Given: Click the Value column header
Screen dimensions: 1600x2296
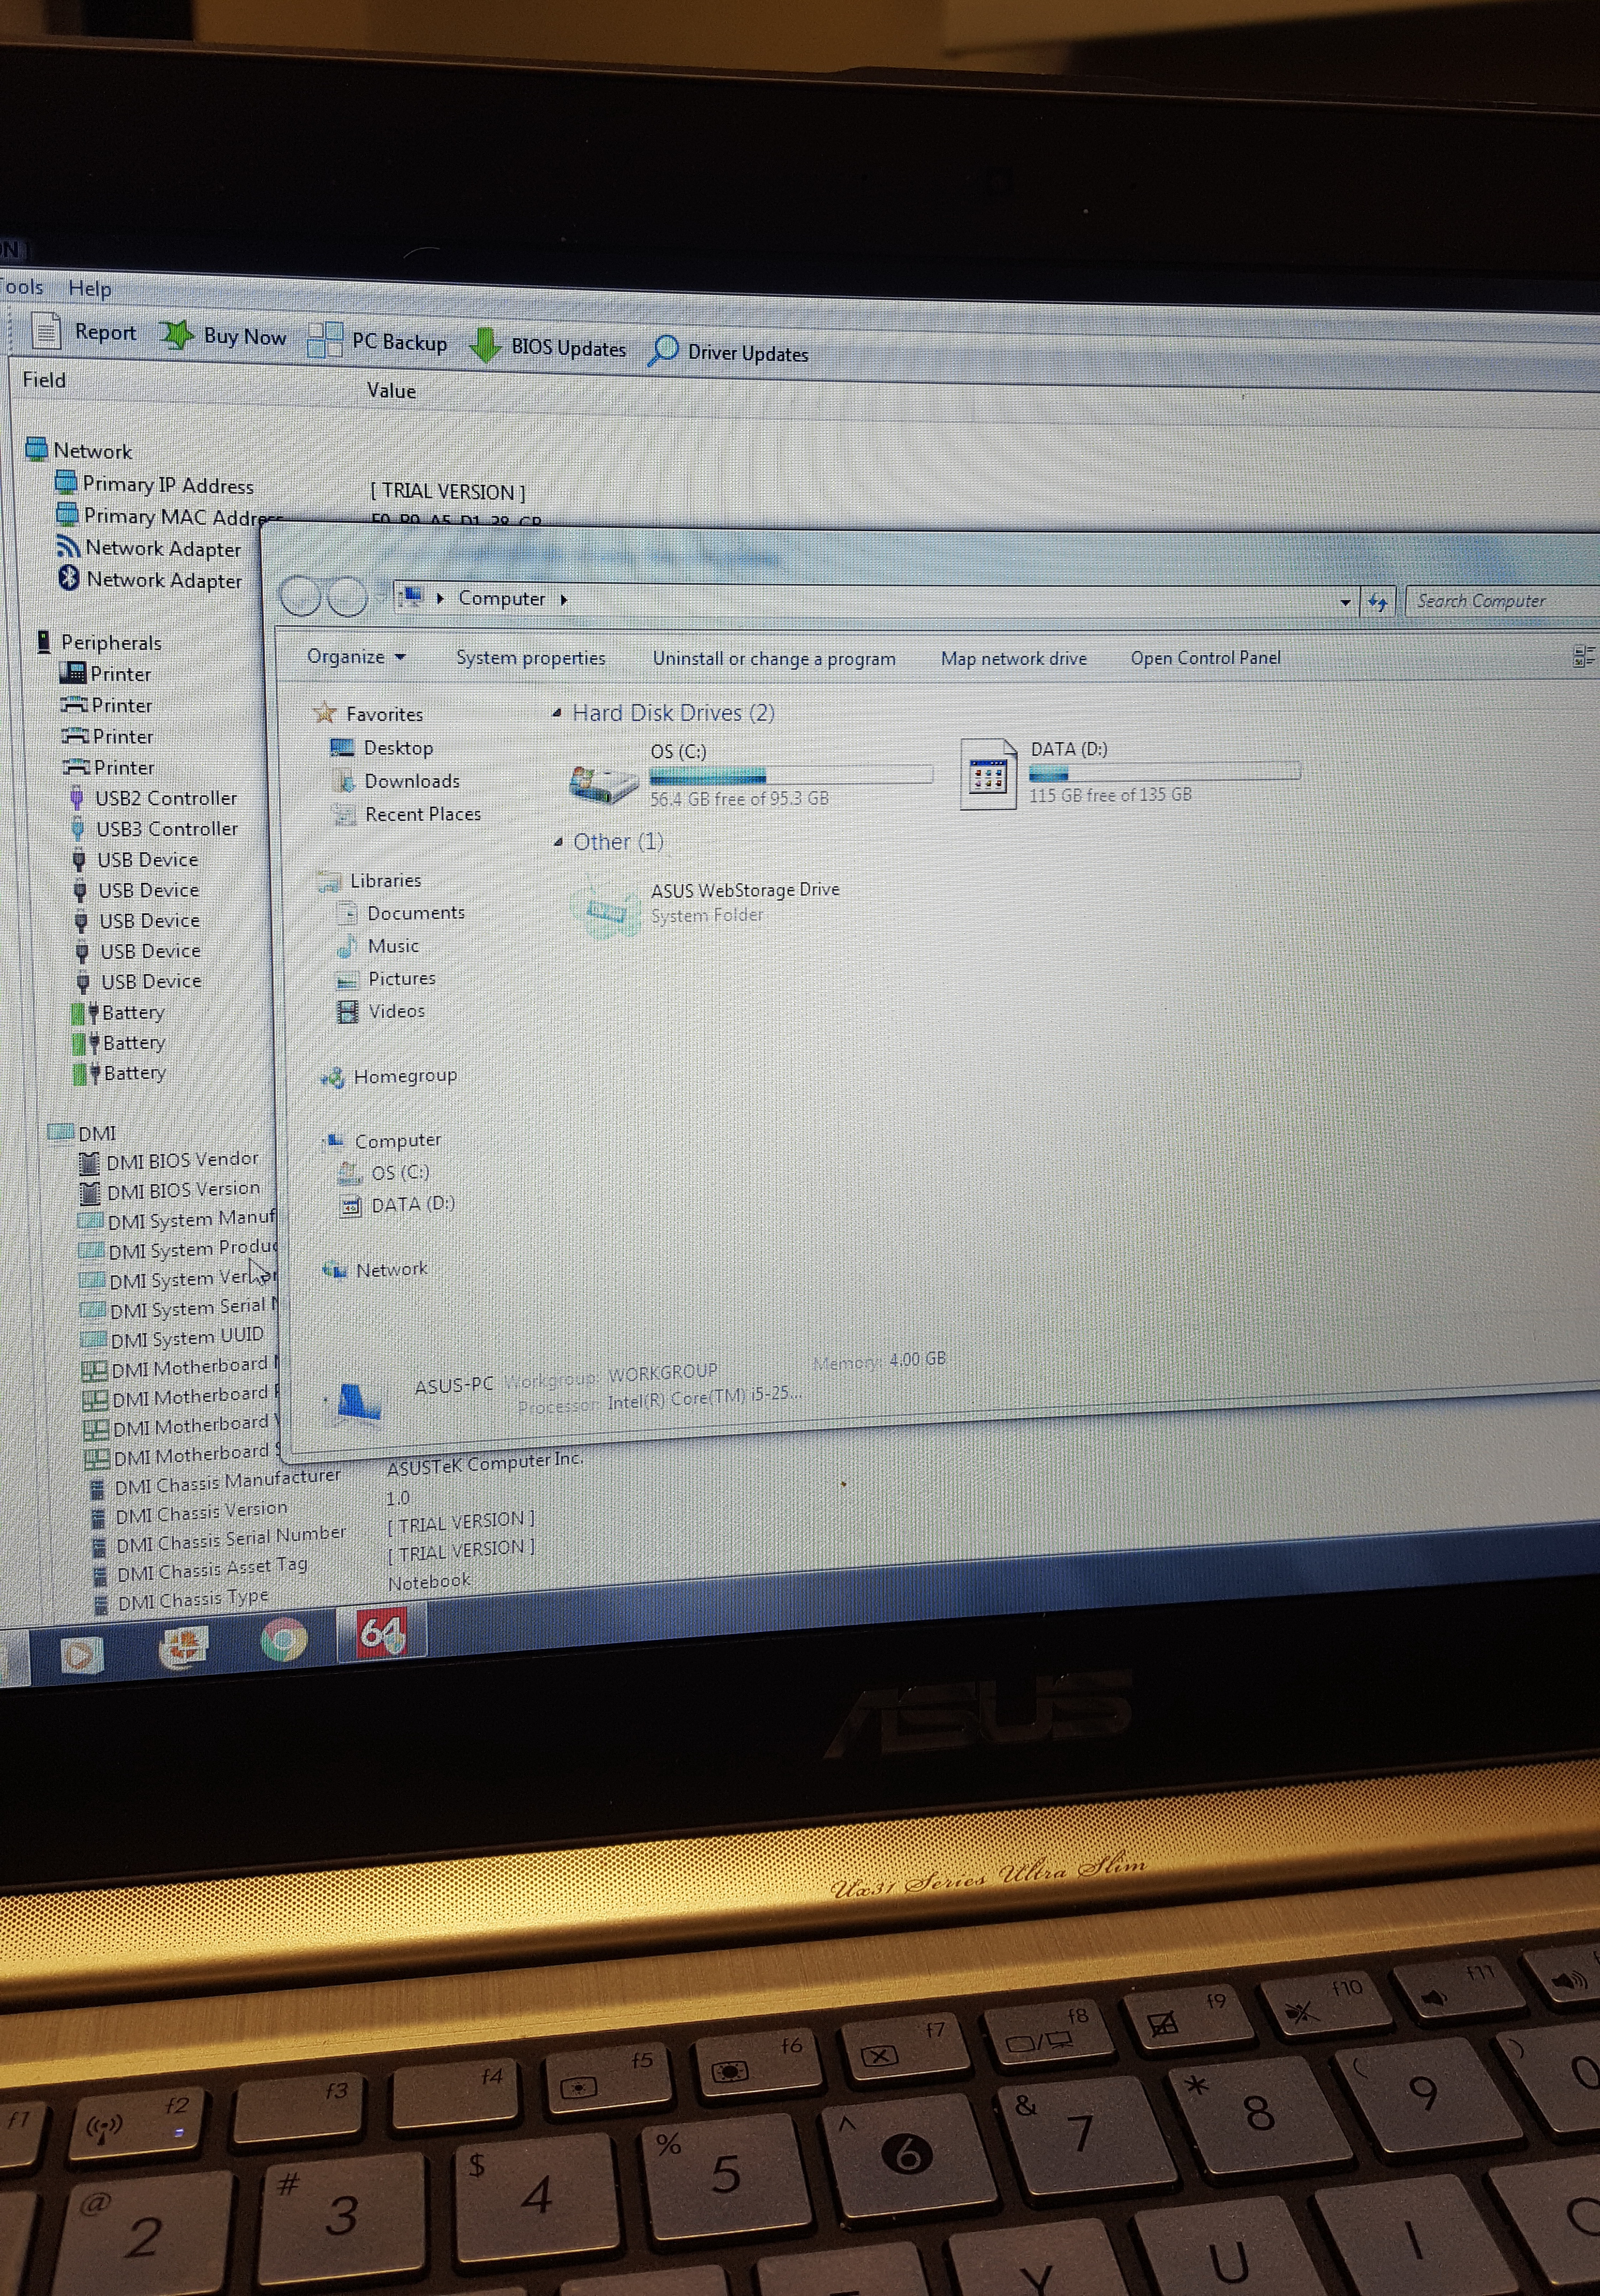Looking at the screenshot, I should click(x=391, y=390).
